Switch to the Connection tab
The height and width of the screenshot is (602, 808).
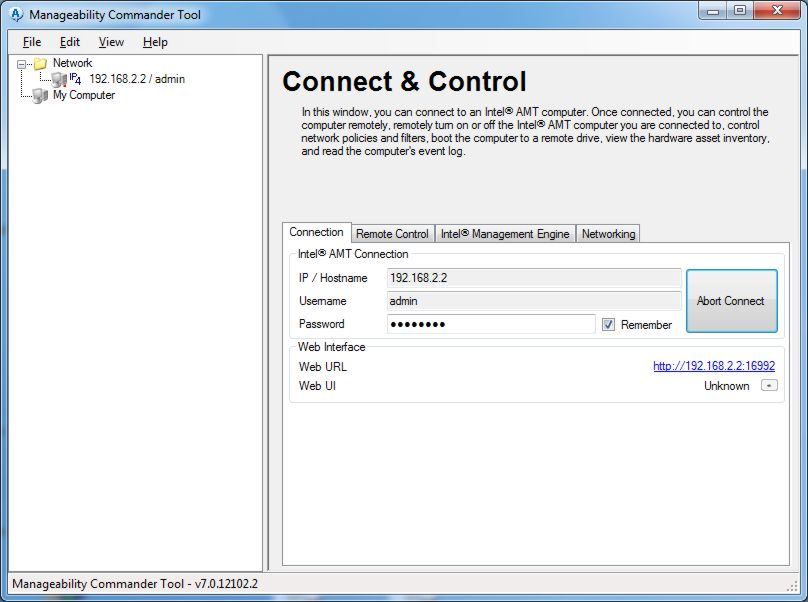tap(316, 232)
